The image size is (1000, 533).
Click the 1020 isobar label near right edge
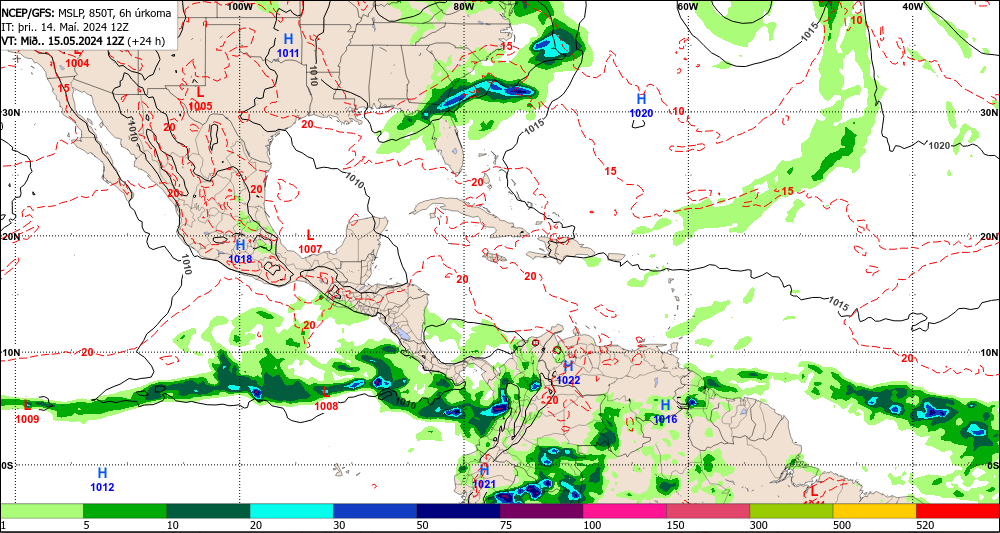coord(939,146)
